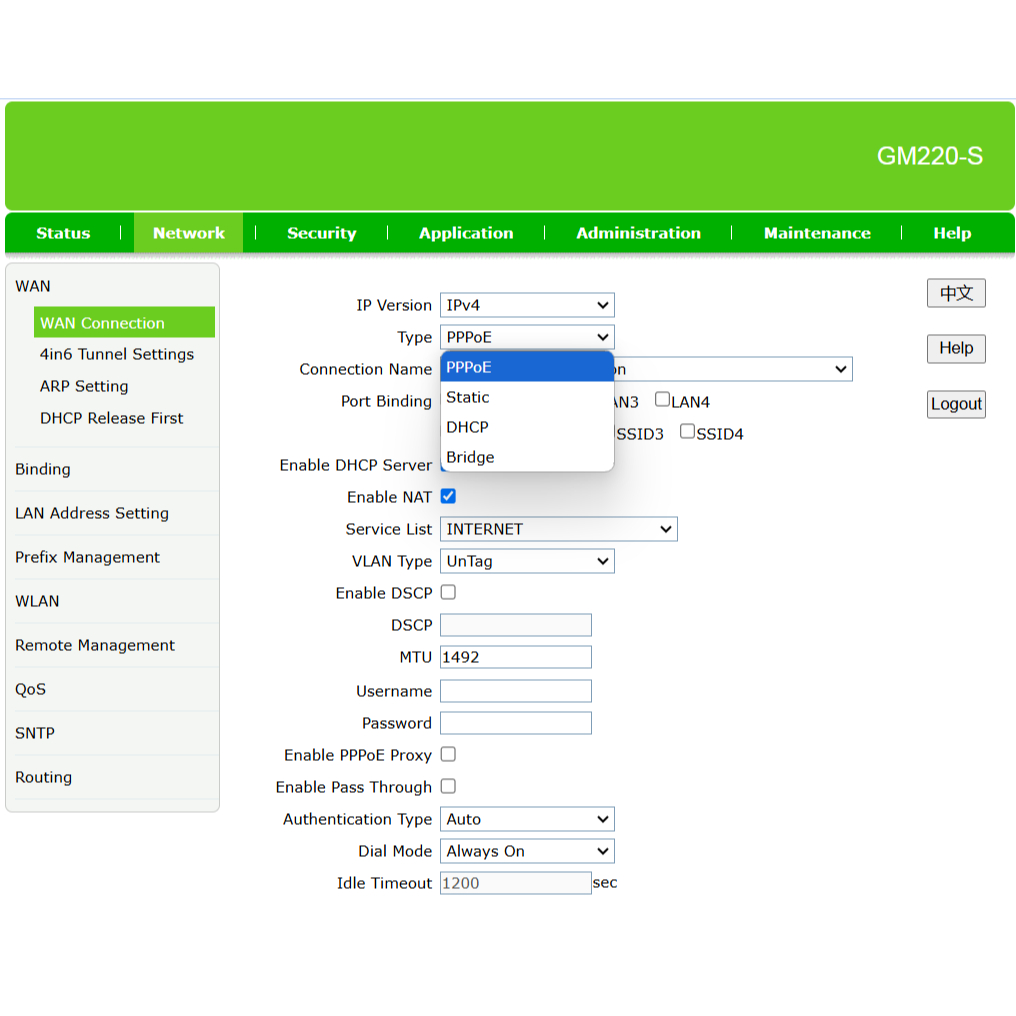Expand the Dial Mode dropdown
This screenshot has width=1016, height=1016.
pos(527,851)
